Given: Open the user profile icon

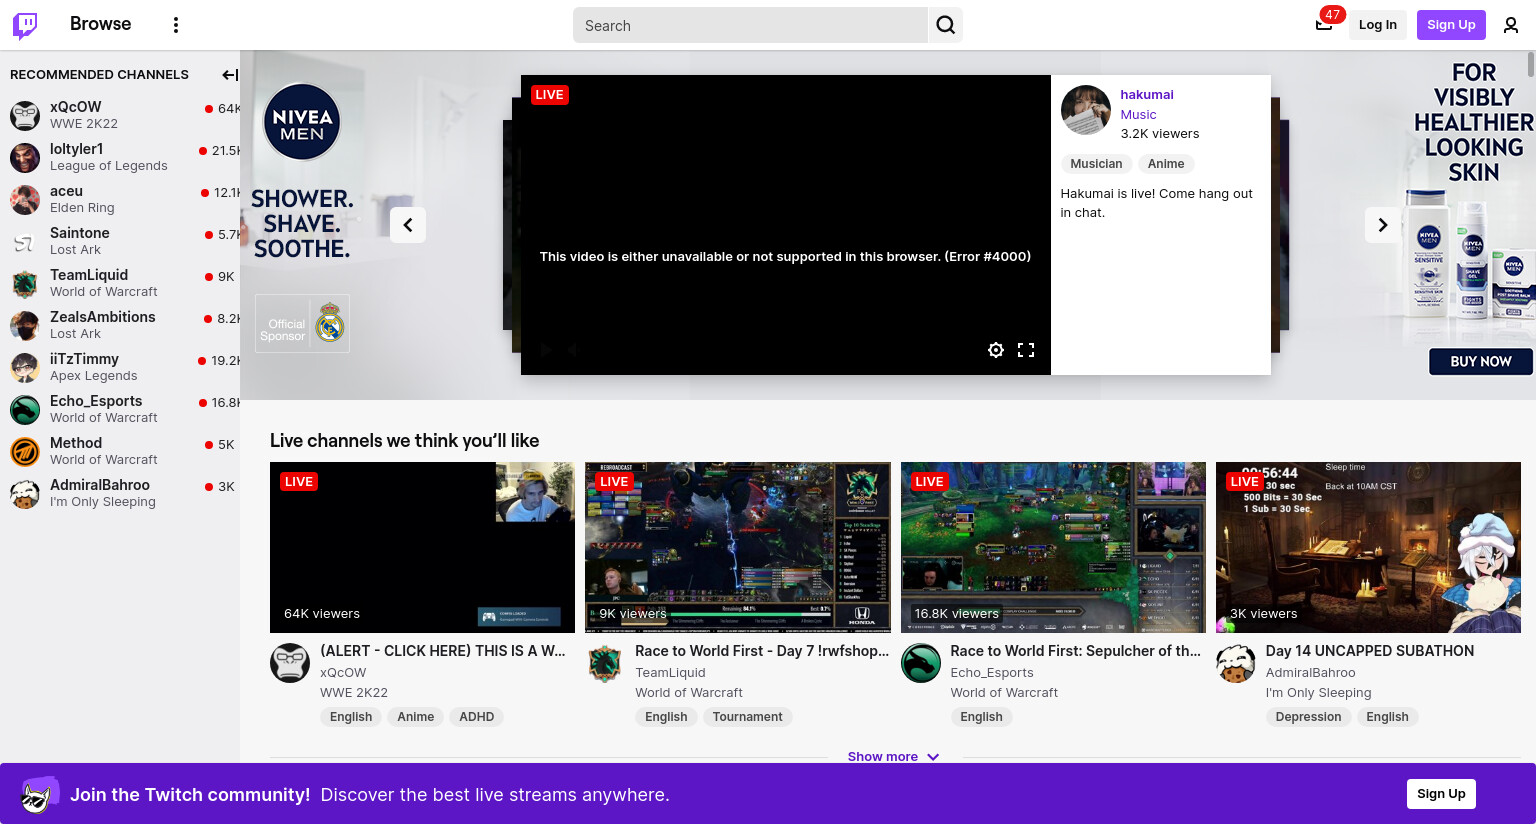Looking at the screenshot, I should pos(1511,25).
